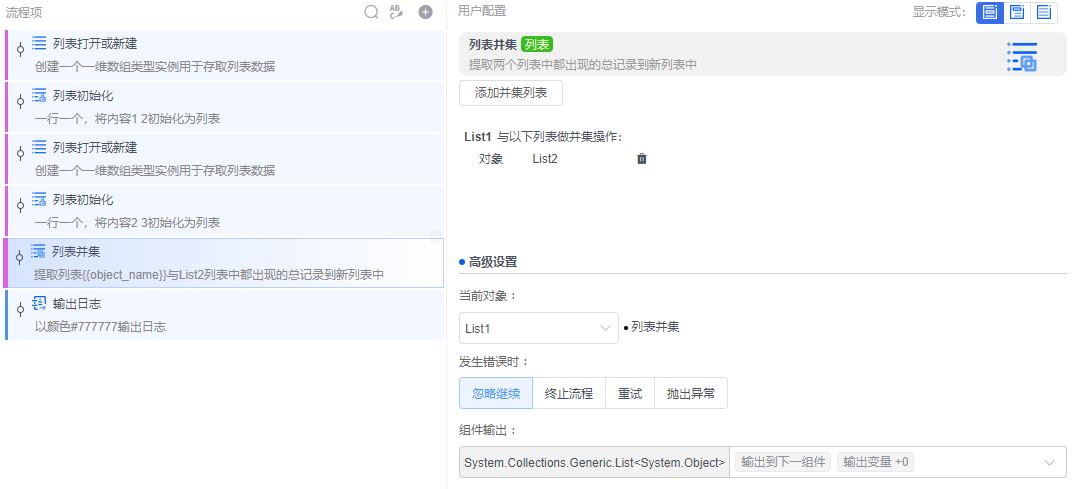Screen dimensions: 1076x489
Task: Click the 输出变量 +0 tag
Action: 876,462
